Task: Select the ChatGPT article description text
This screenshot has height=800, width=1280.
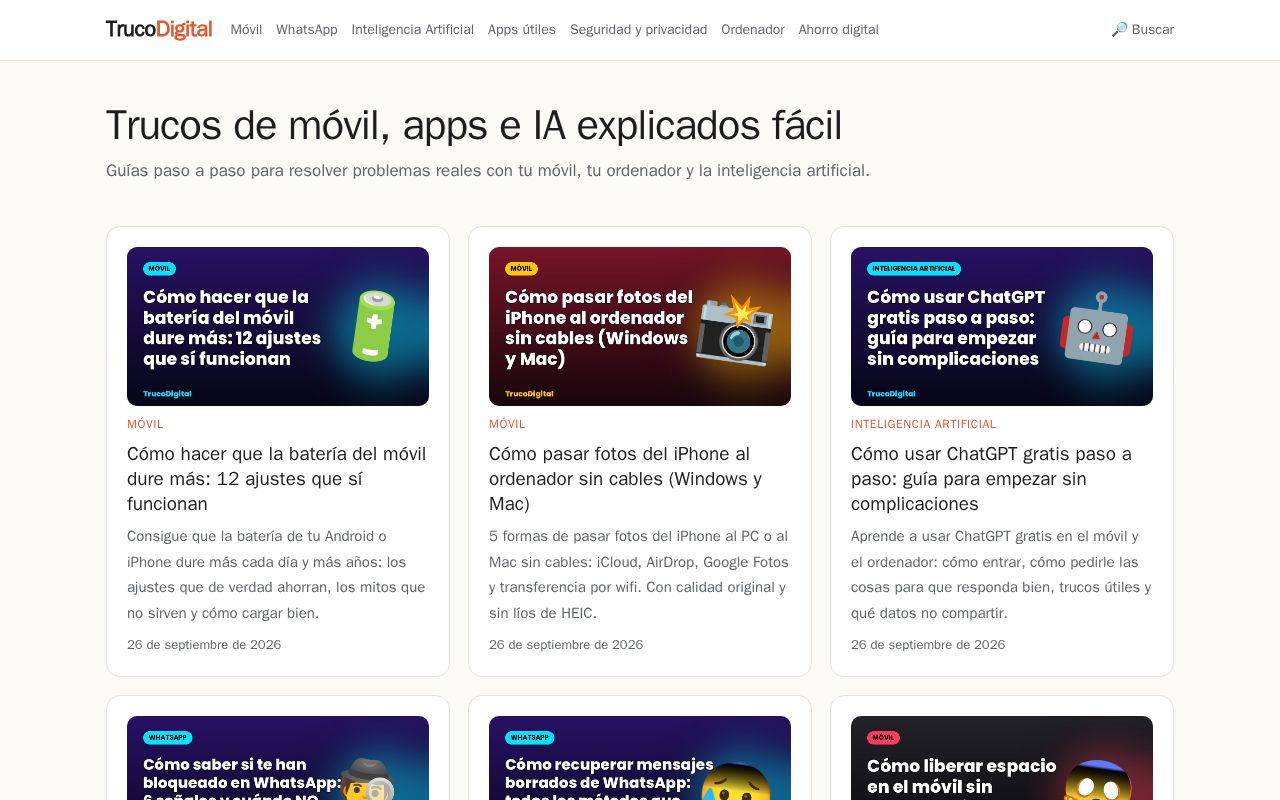Action: 1001,575
